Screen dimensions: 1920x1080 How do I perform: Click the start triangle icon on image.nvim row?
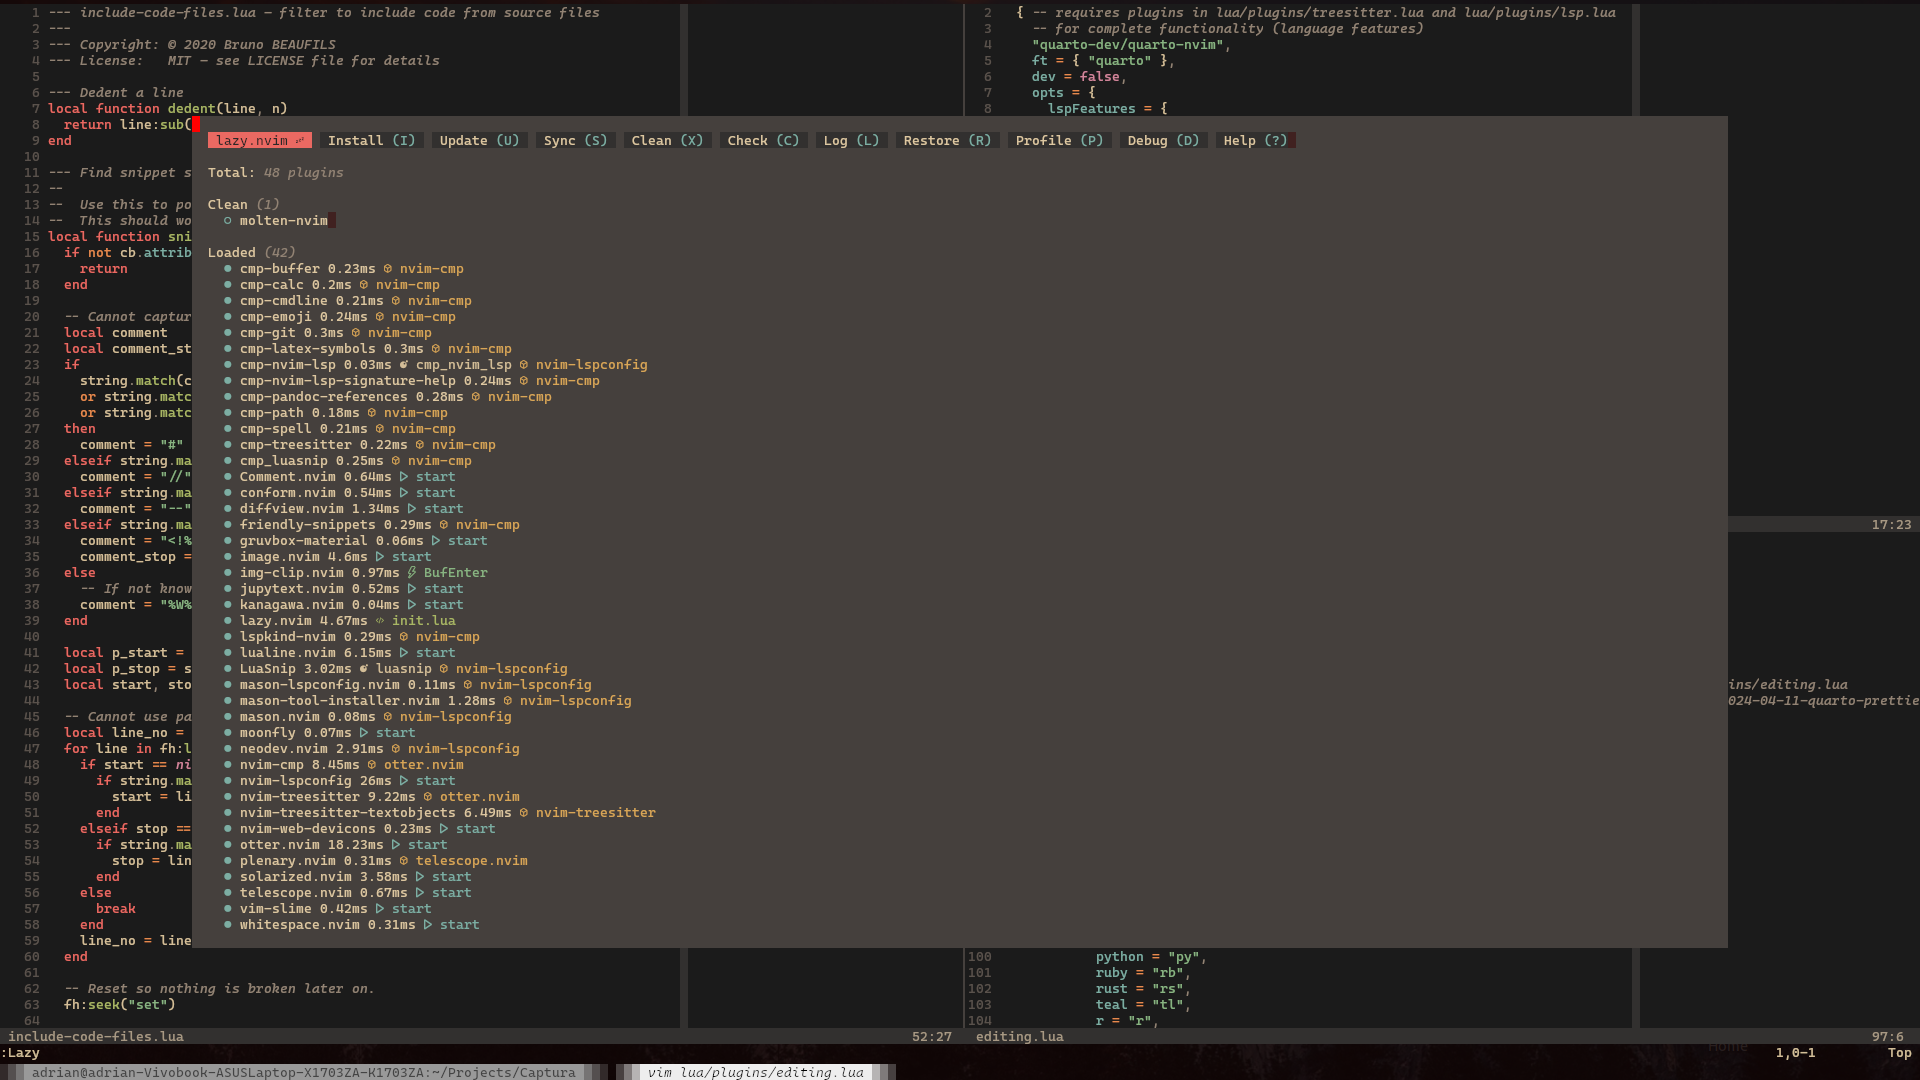(x=380, y=557)
